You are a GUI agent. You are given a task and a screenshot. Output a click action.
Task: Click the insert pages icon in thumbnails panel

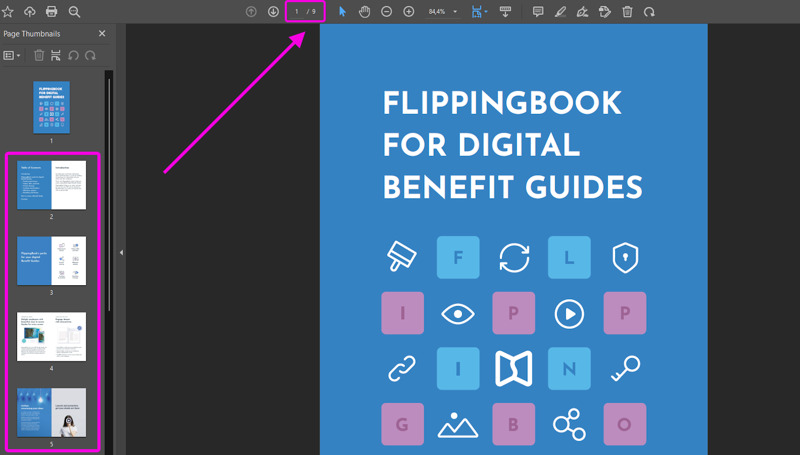[56, 55]
